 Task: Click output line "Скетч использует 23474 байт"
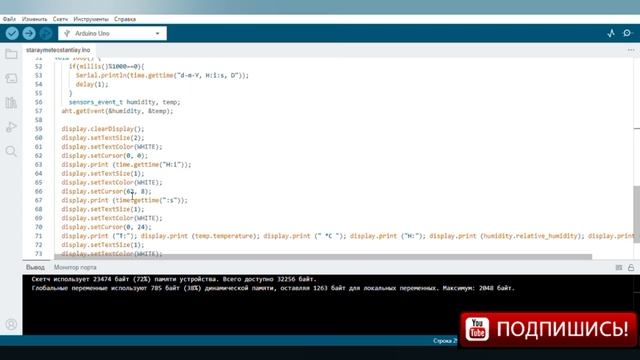coord(174,279)
